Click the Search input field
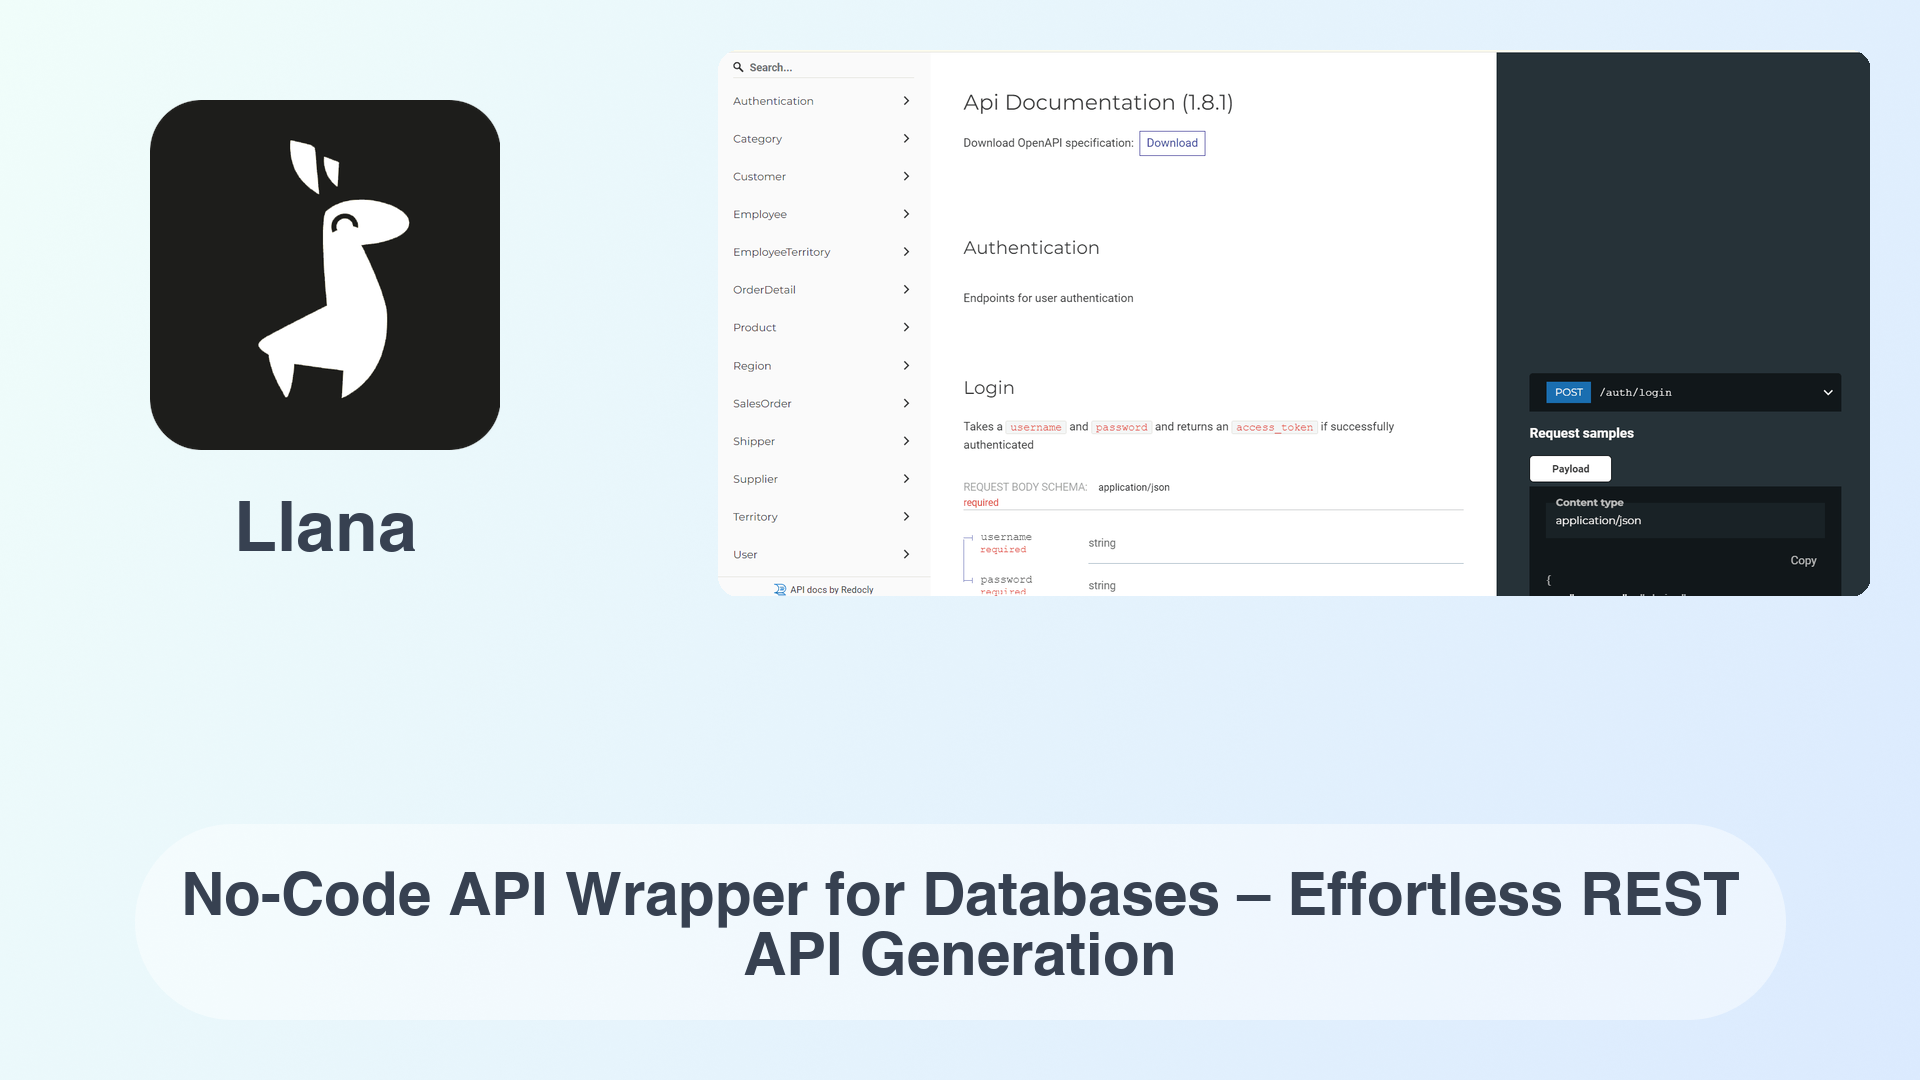This screenshot has height=1080, width=1920. (825, 66)
